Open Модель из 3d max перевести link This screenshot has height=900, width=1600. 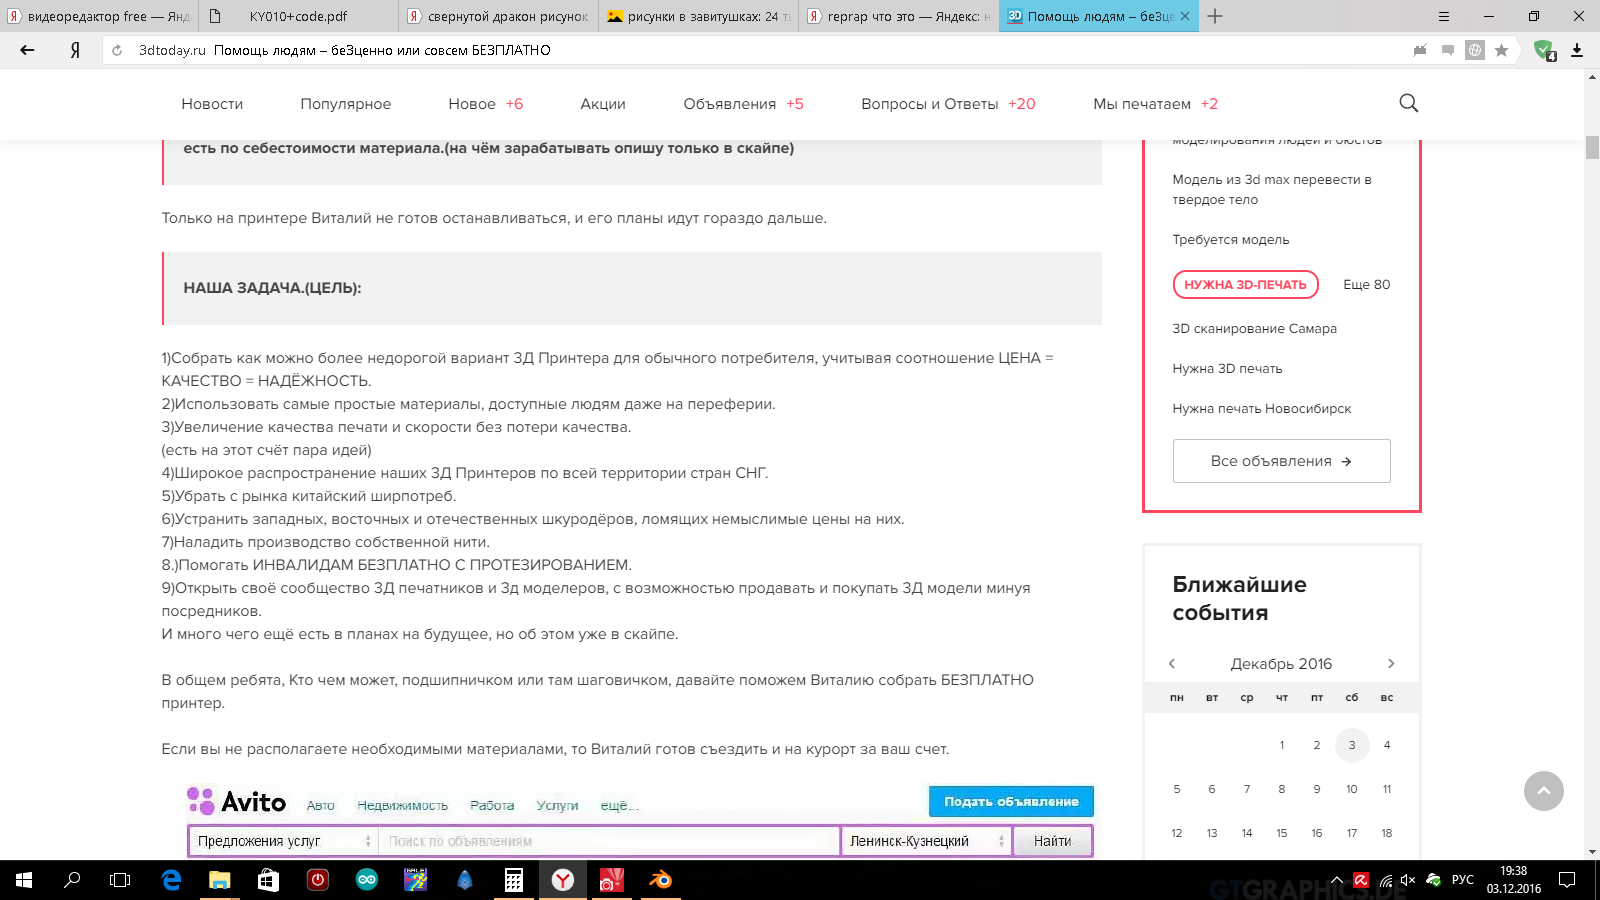tap(1271, 190)
